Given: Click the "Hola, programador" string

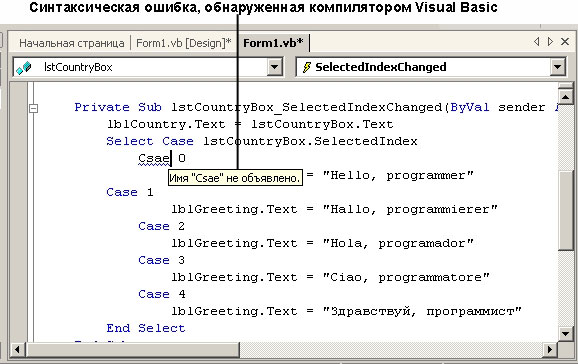Looking at the screenshot, I should [x=398, y=243].
